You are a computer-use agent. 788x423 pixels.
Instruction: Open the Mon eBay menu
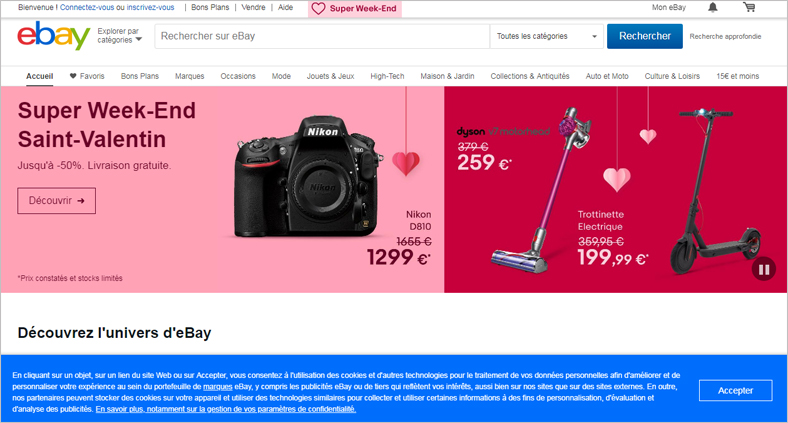click(x=668, y=8)
